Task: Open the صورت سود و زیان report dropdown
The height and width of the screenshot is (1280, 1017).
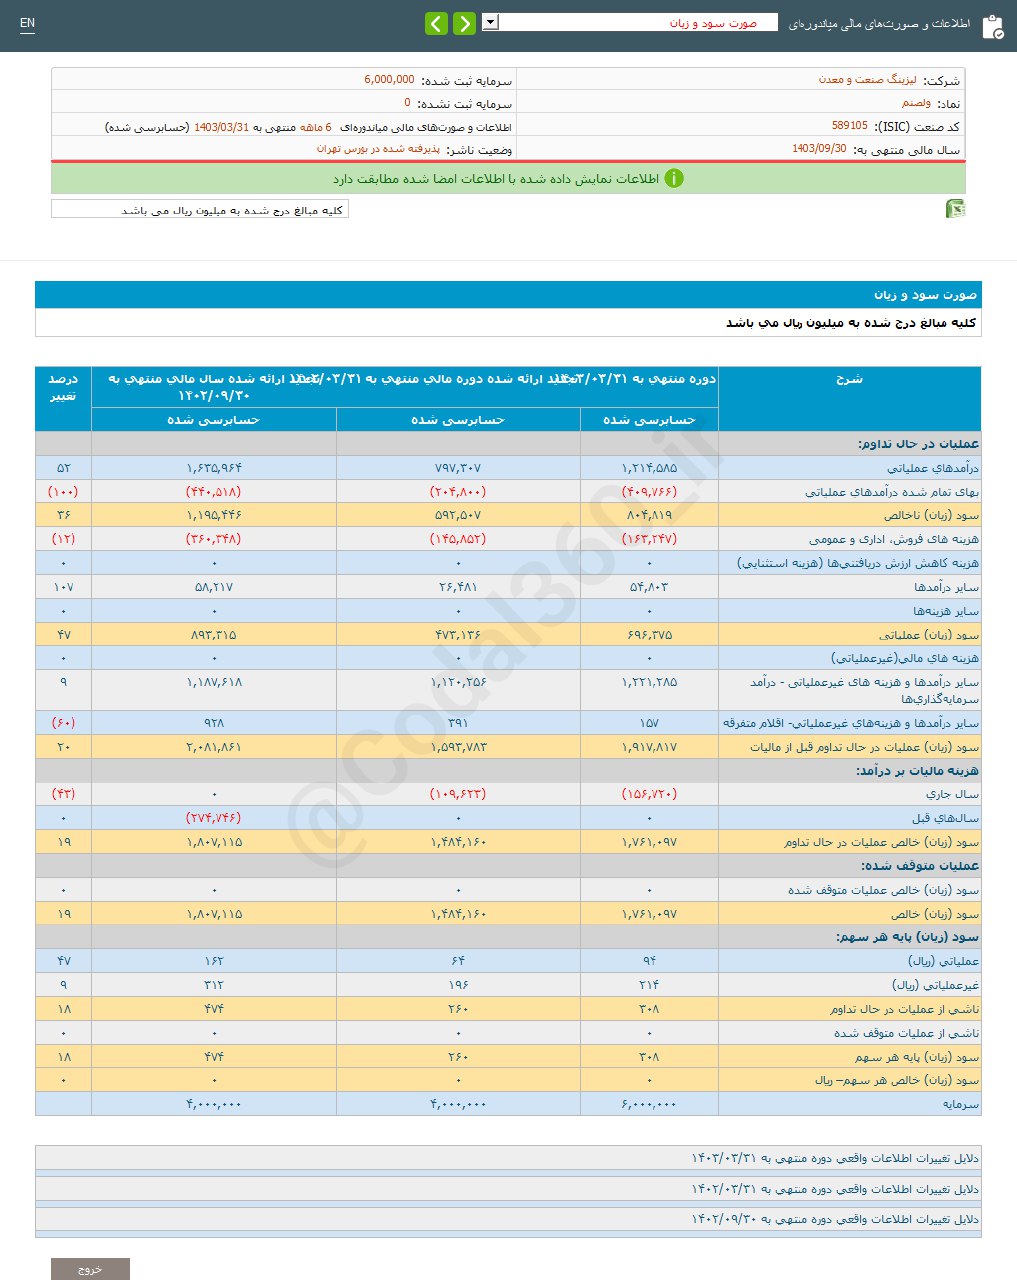Action: [x=637, y=22]
